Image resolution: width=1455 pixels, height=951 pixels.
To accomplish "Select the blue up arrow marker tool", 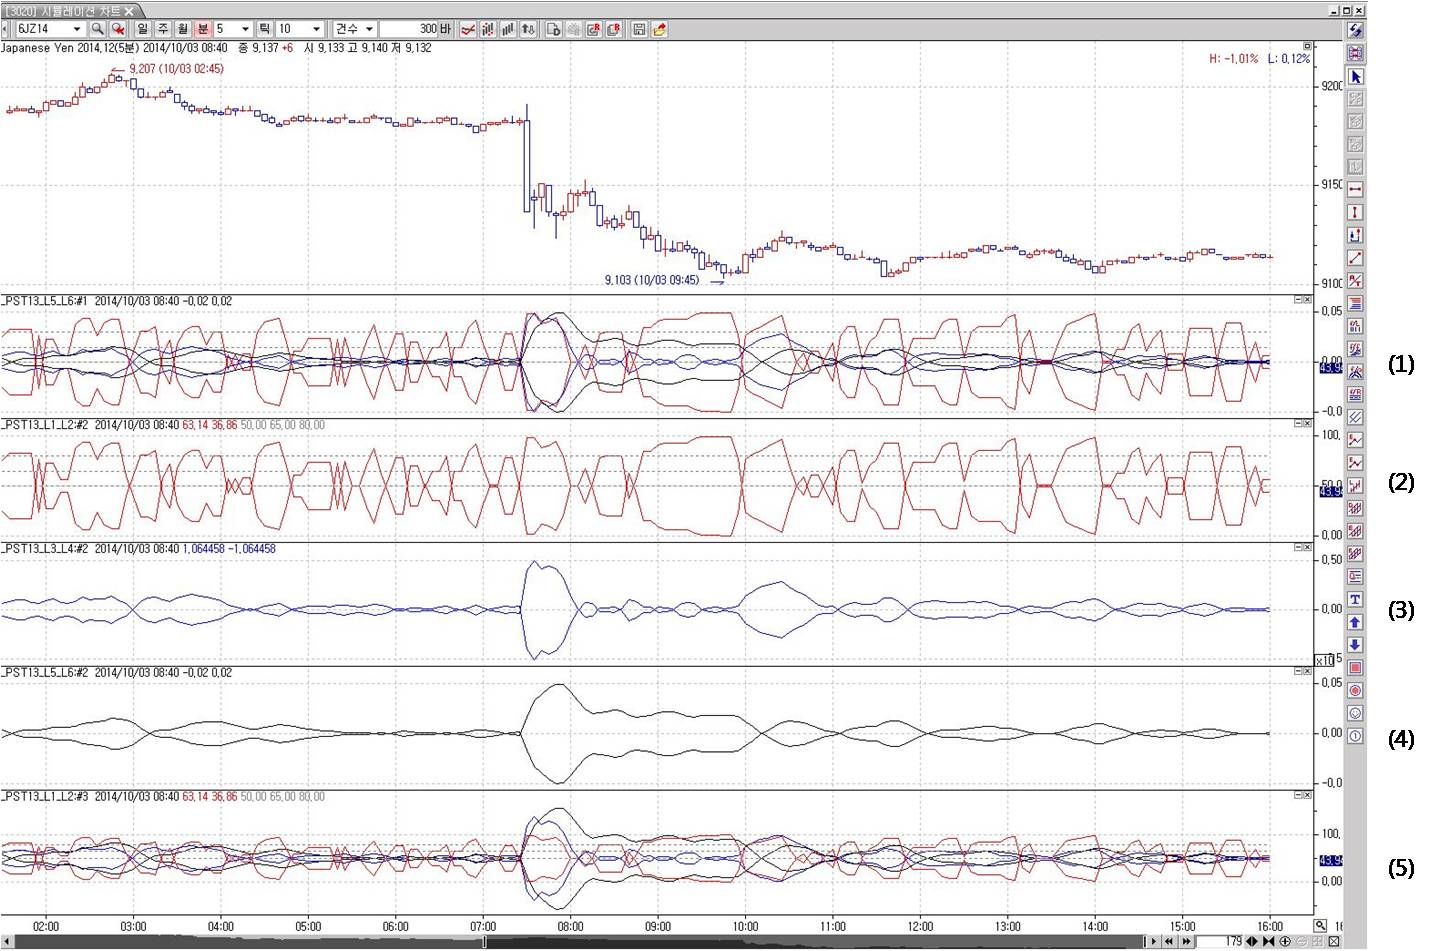I will 1355,622.
